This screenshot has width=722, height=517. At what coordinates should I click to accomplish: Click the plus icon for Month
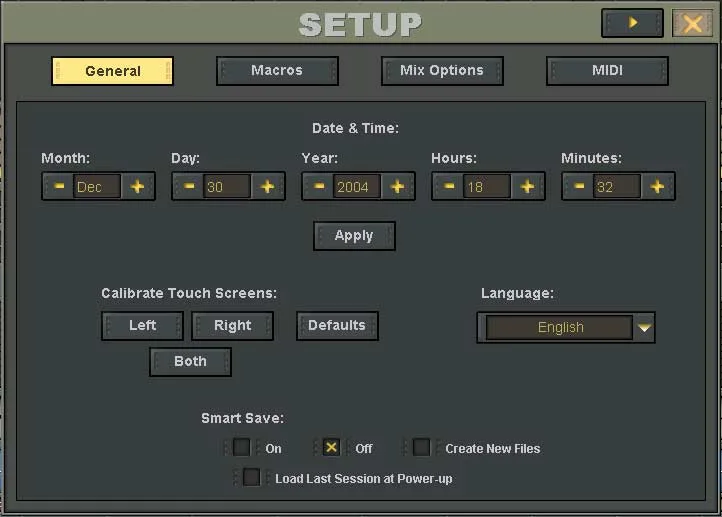(x=137, y=186)
